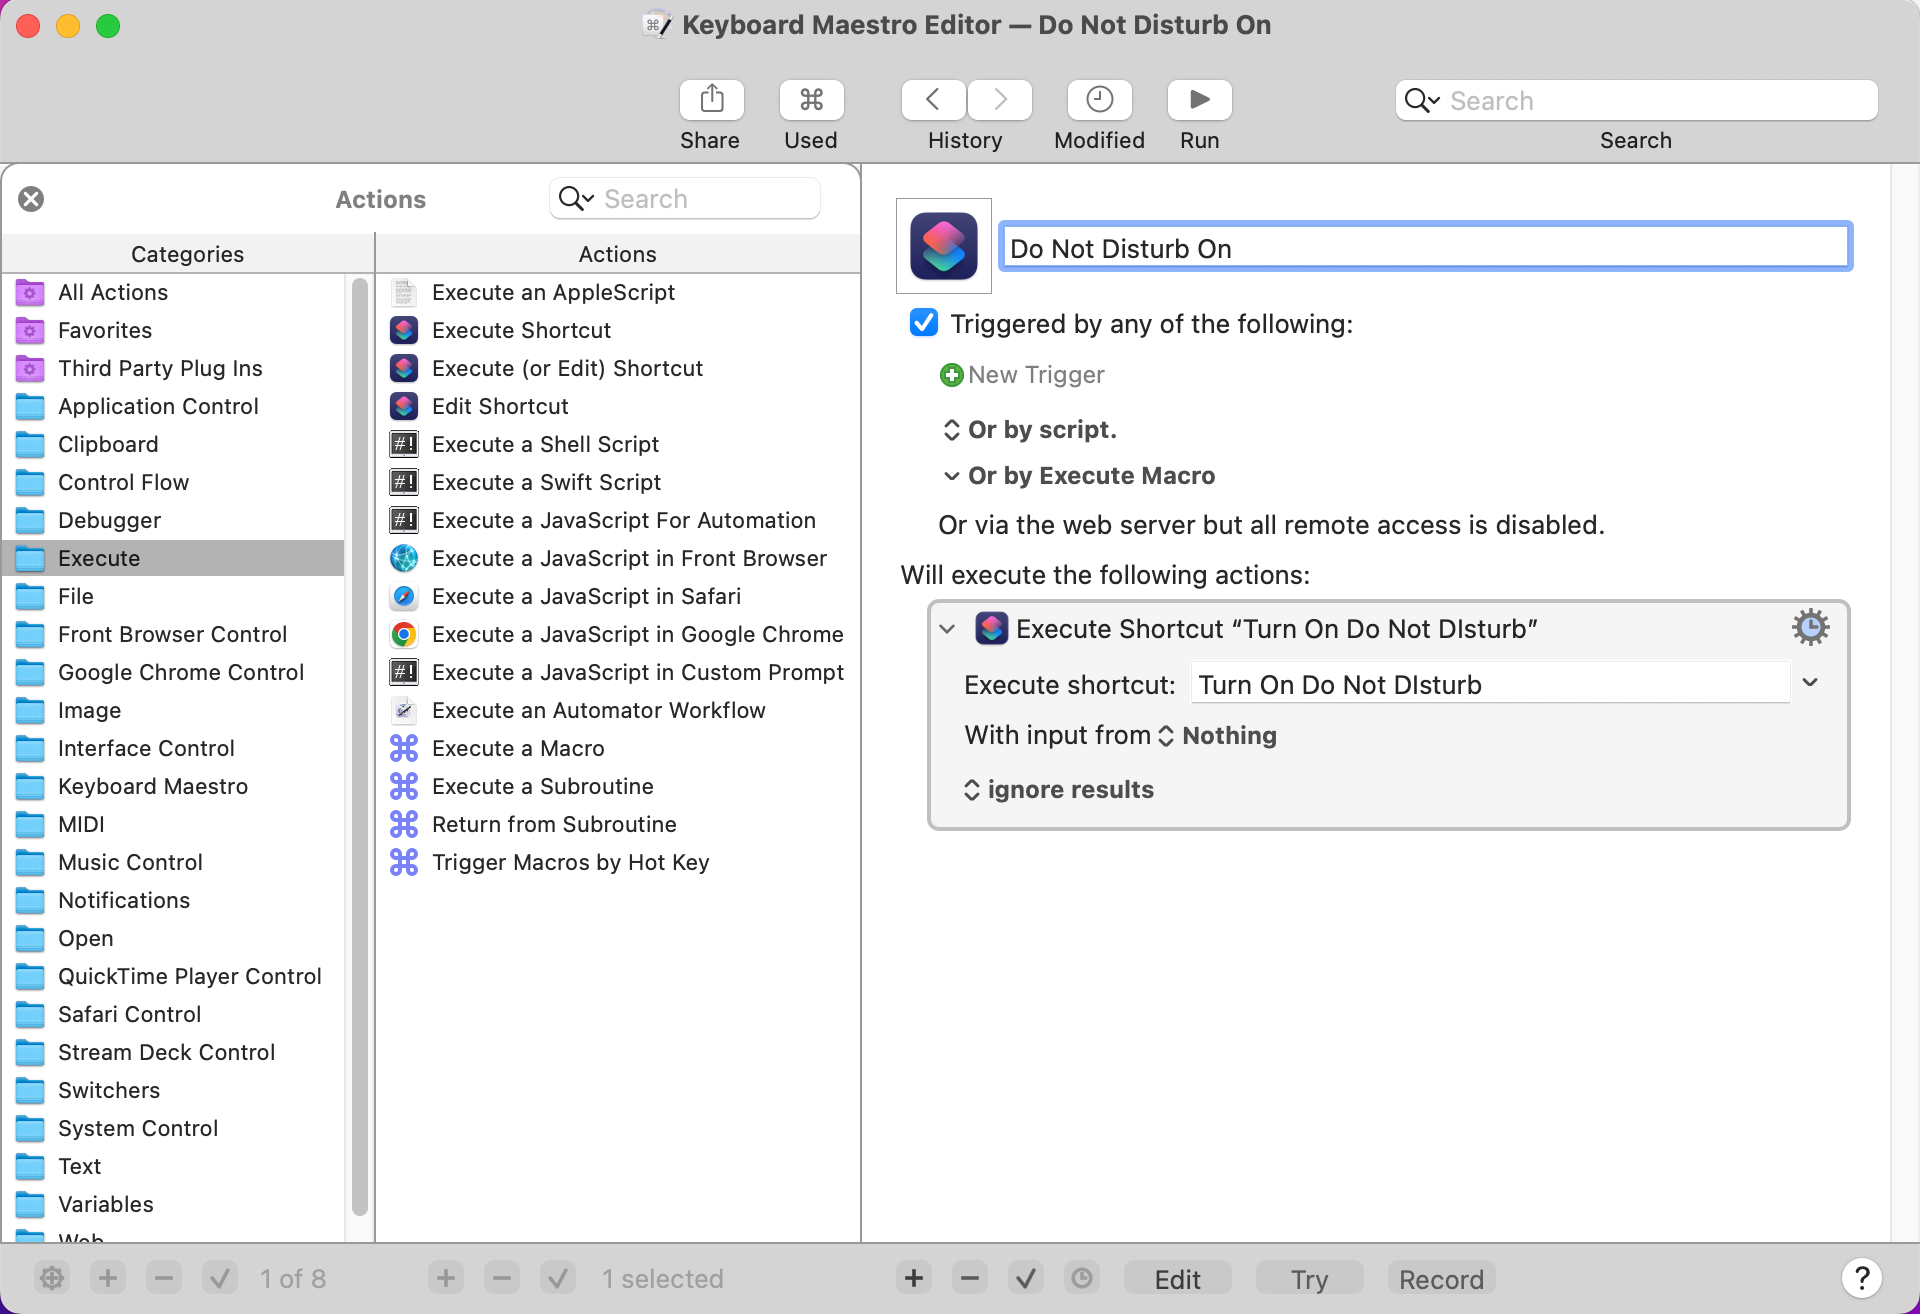This screenshot has width=1920, height=1314.
Task: Choose Execute a Swift Script action
Action: click(618, 482)
